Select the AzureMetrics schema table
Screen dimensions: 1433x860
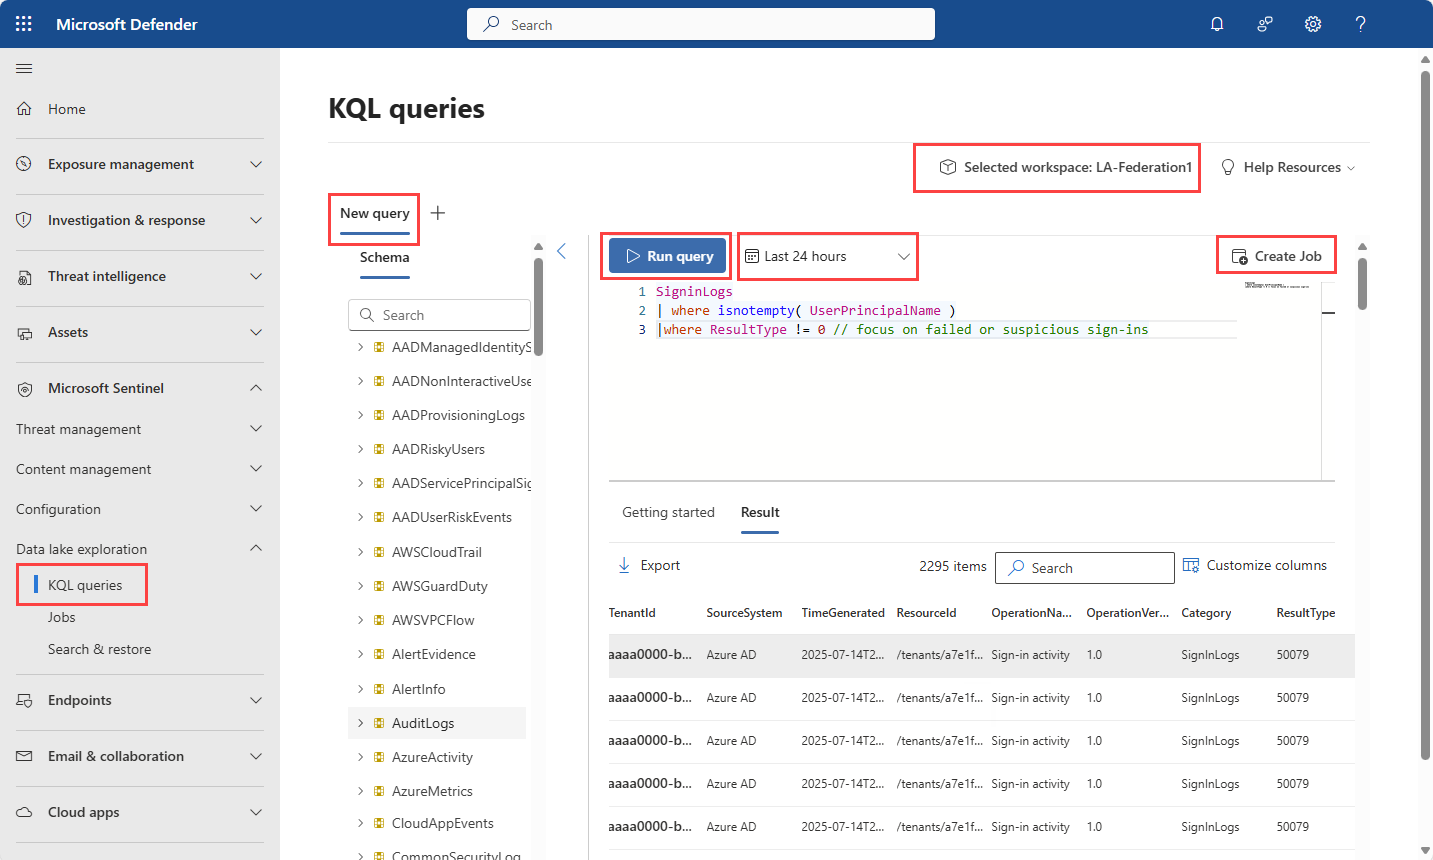432,791
